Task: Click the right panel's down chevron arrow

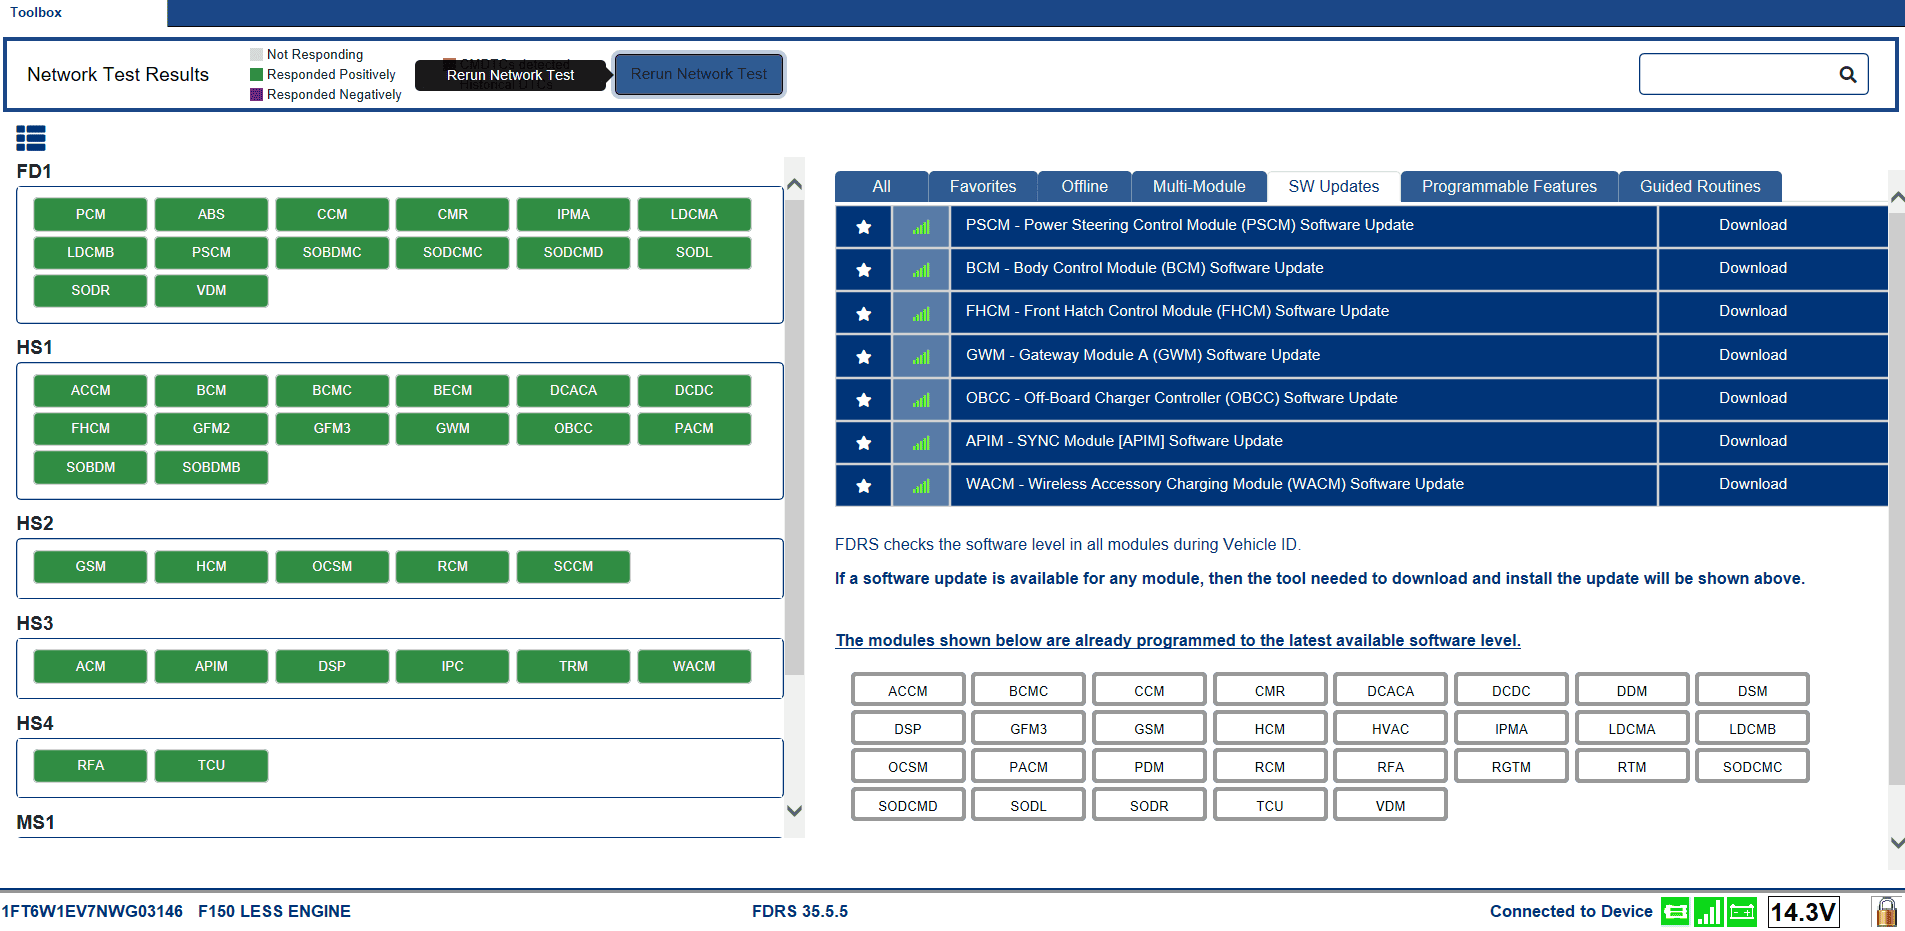Action: coord(1896,843)
